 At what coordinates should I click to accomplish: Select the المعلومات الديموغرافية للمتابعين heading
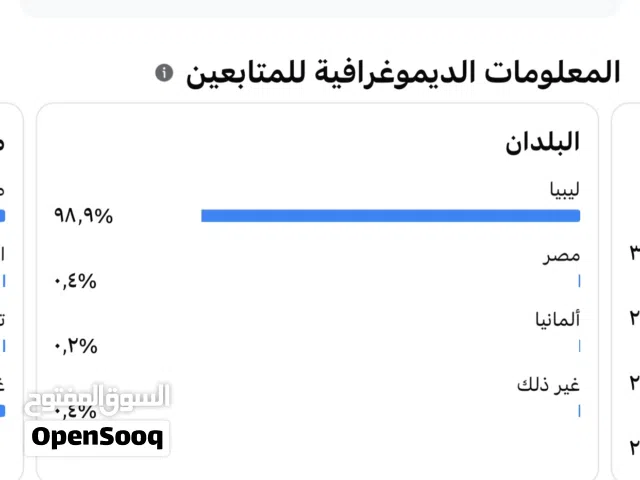coord(402,72)
